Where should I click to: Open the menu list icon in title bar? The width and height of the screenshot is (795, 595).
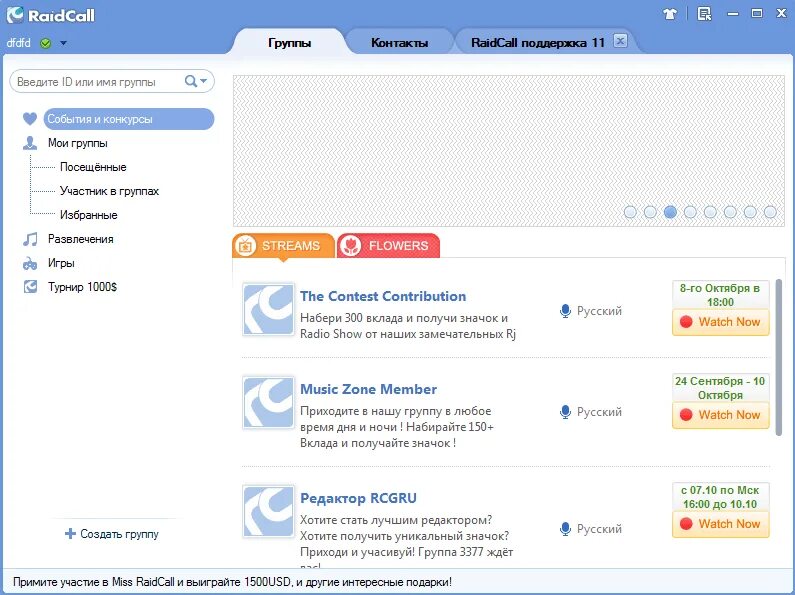[x=704, y=14]
